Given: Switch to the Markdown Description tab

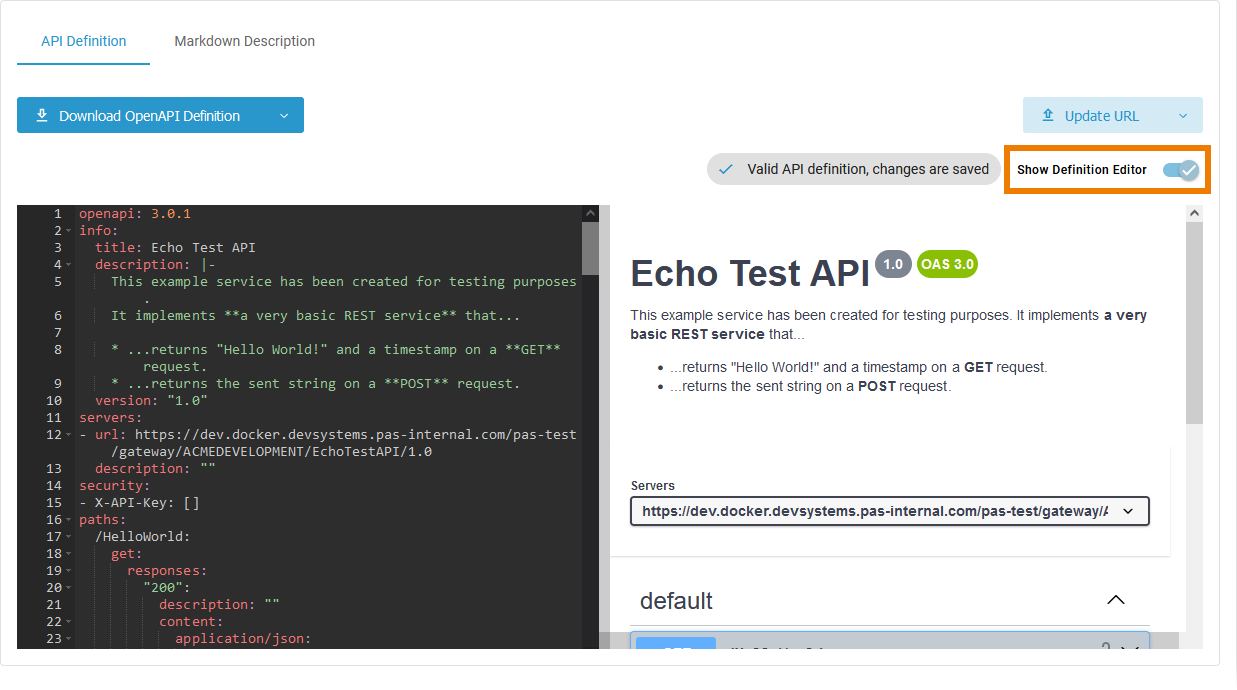Looking at the screenshot, I should point(244,41).
